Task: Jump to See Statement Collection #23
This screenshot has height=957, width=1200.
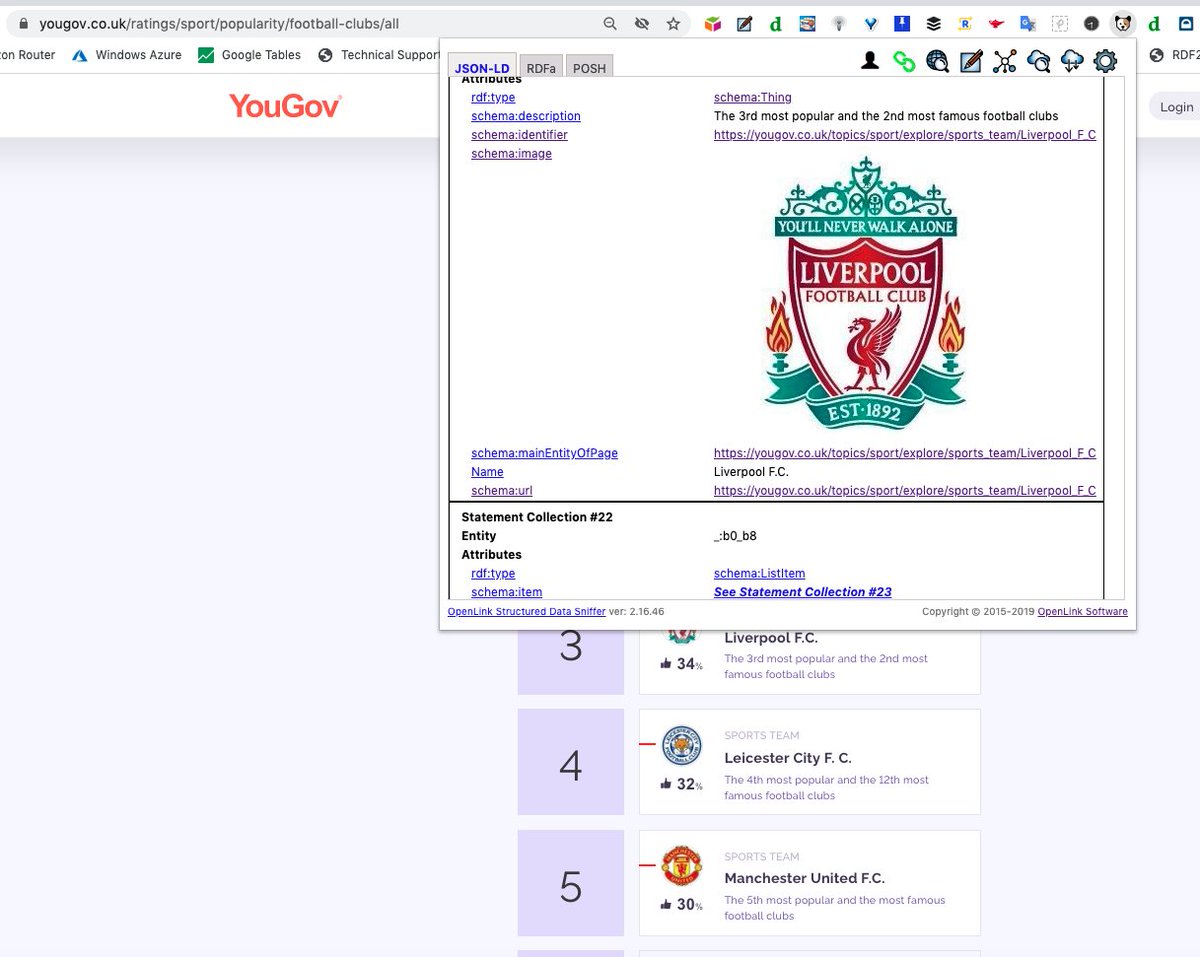Action: click(802, 592)
